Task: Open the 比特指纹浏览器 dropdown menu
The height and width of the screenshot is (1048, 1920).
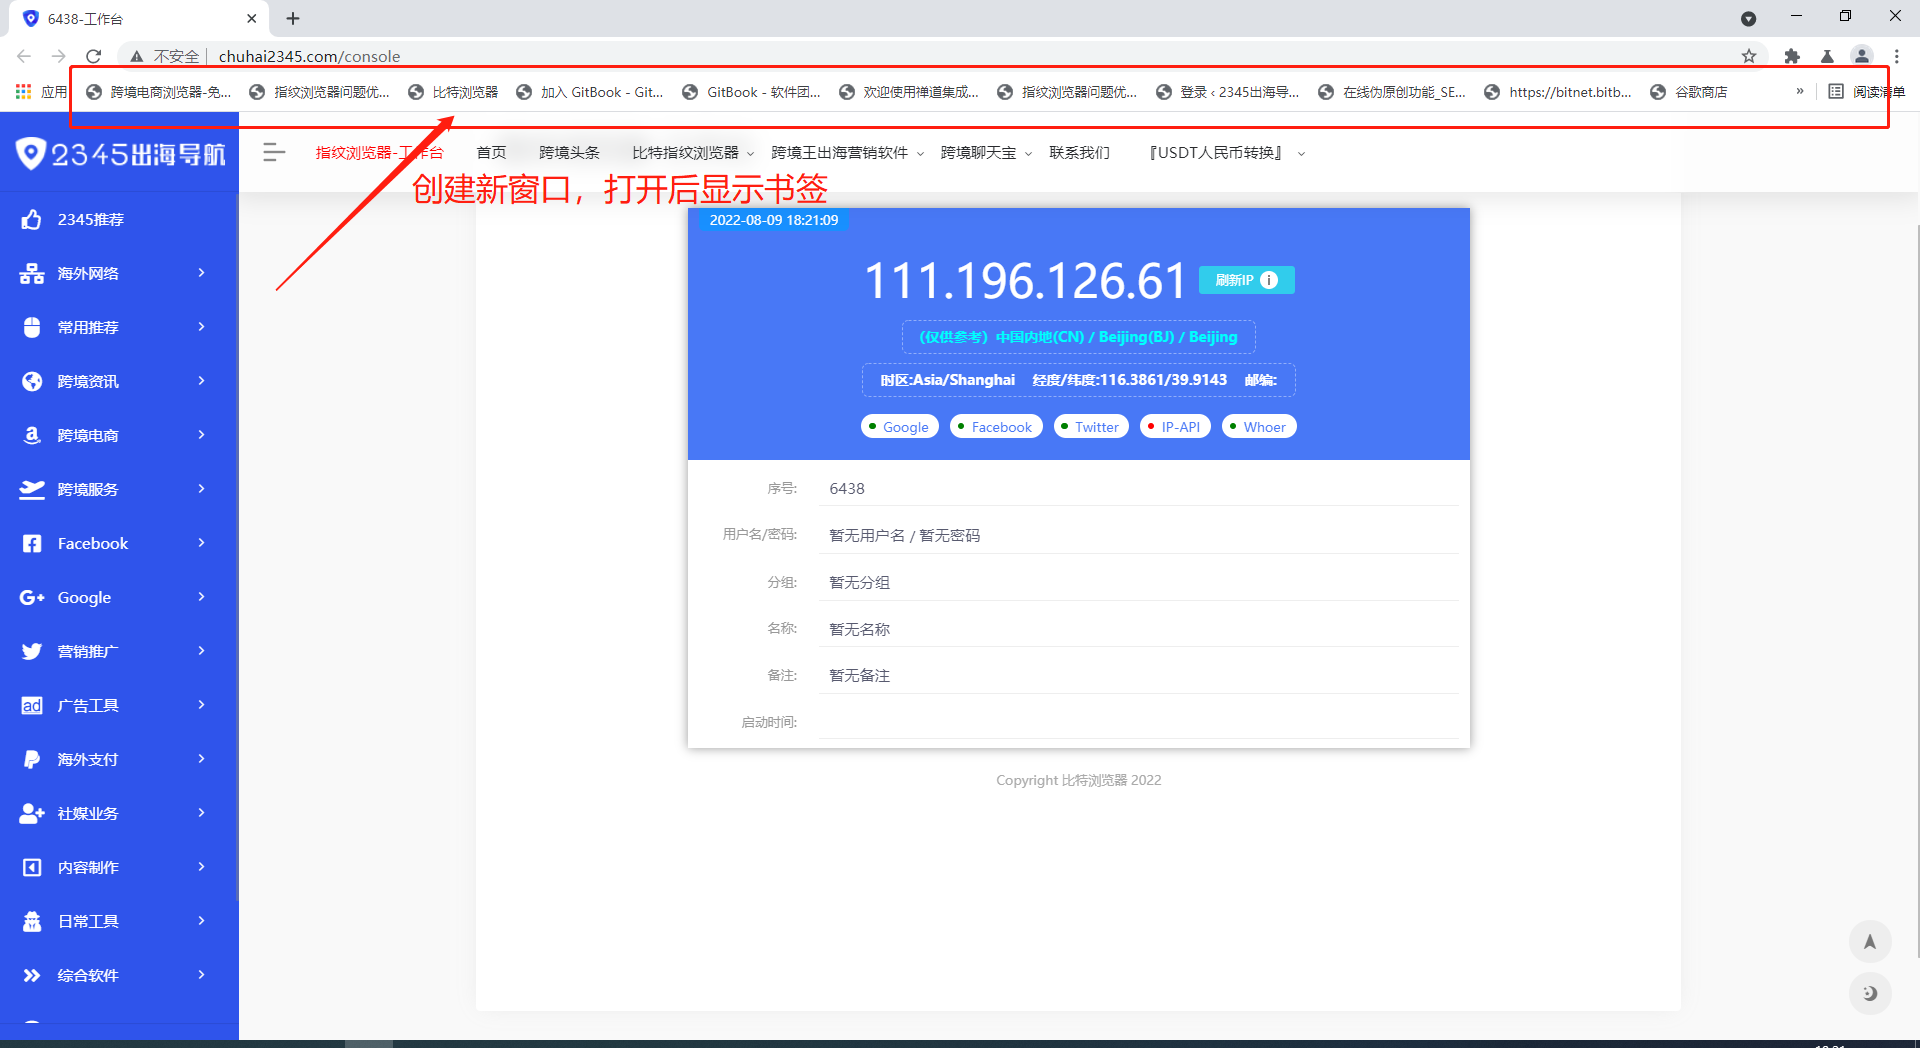Action: click(692, 153)
